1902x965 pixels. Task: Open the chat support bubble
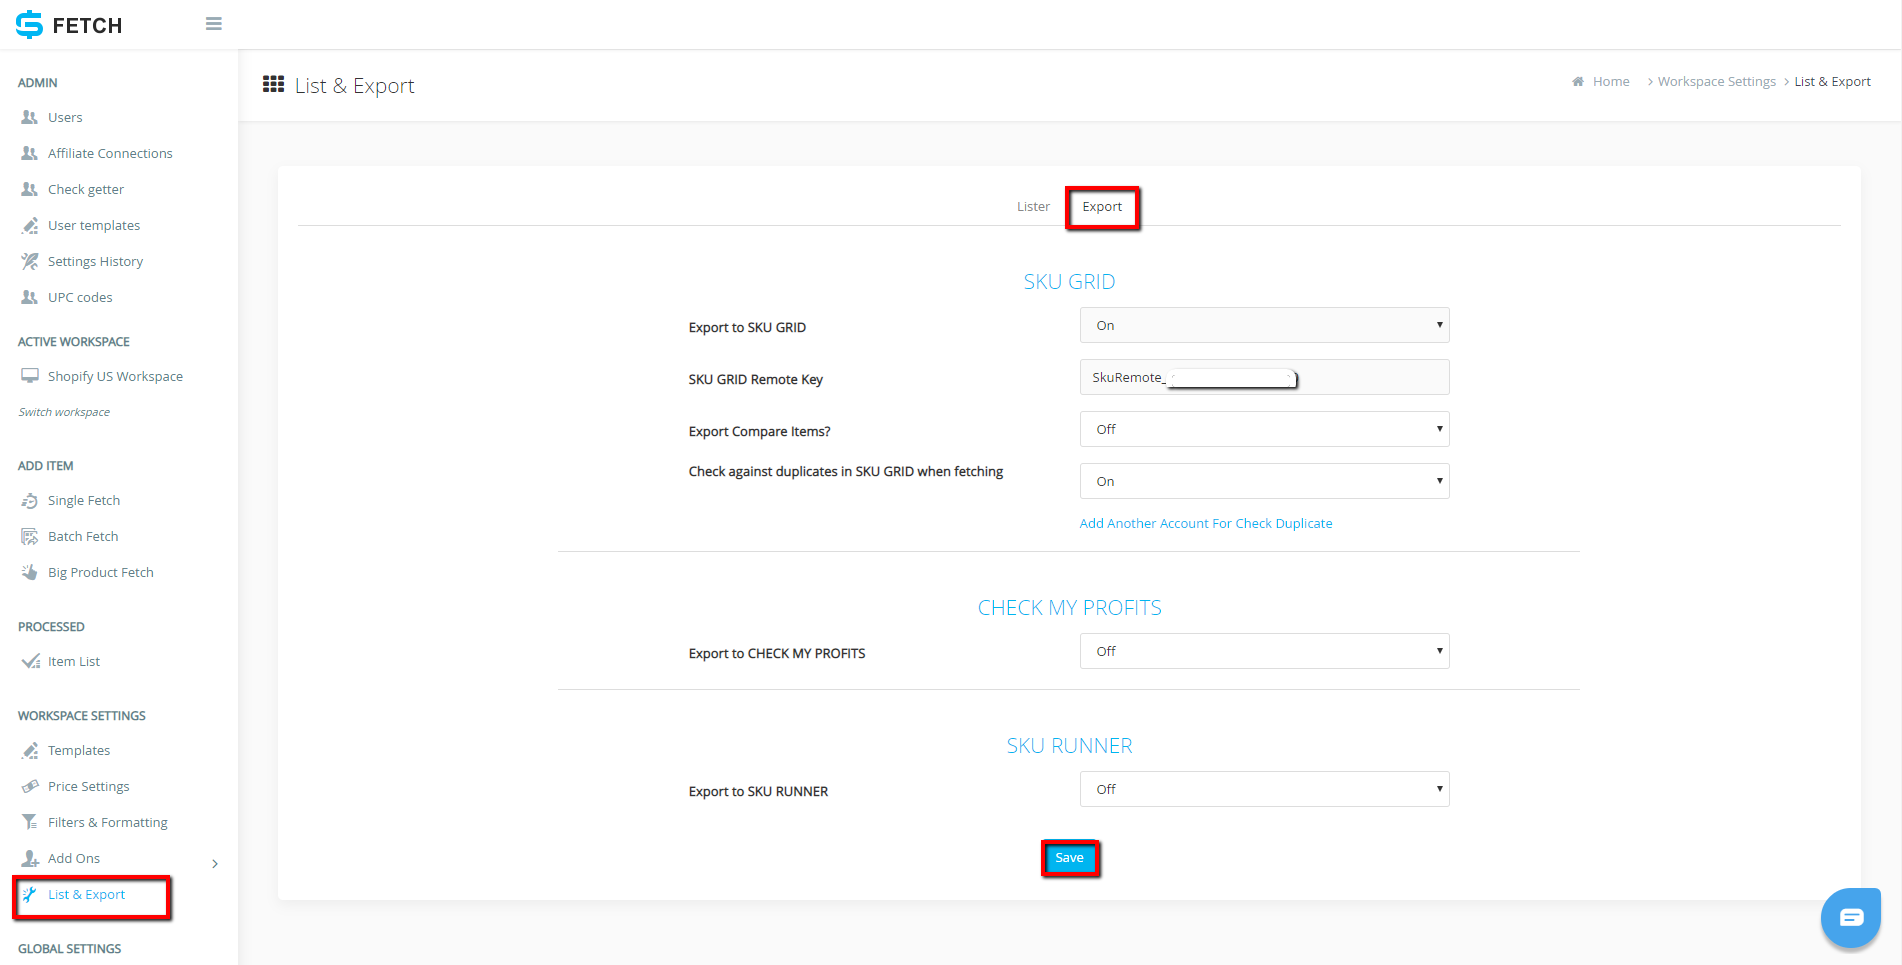click(1851, 917)
